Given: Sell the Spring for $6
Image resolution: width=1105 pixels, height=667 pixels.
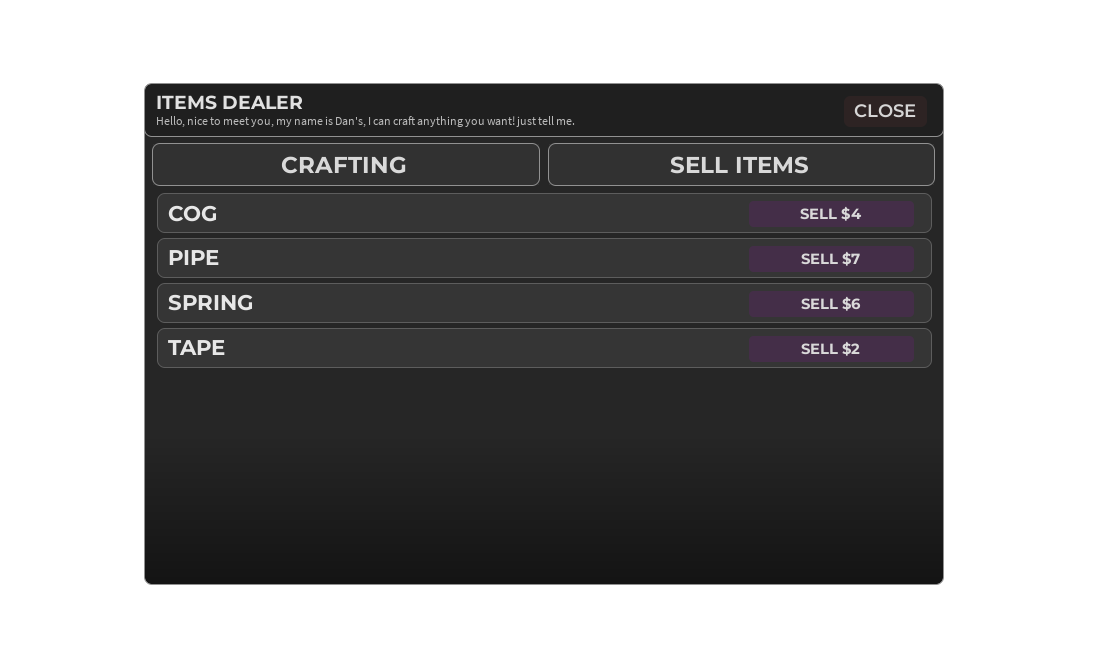Looking at the screenshot, I should (x=831, y=304).
